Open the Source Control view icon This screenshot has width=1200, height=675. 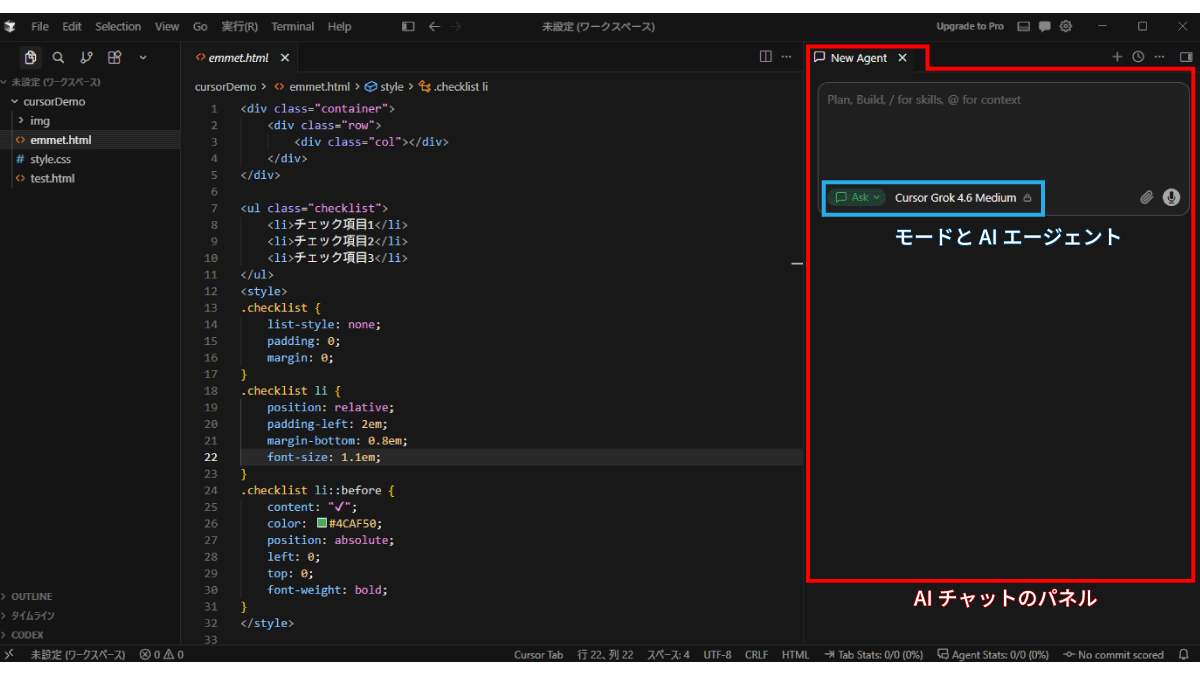tap(86, 58)
